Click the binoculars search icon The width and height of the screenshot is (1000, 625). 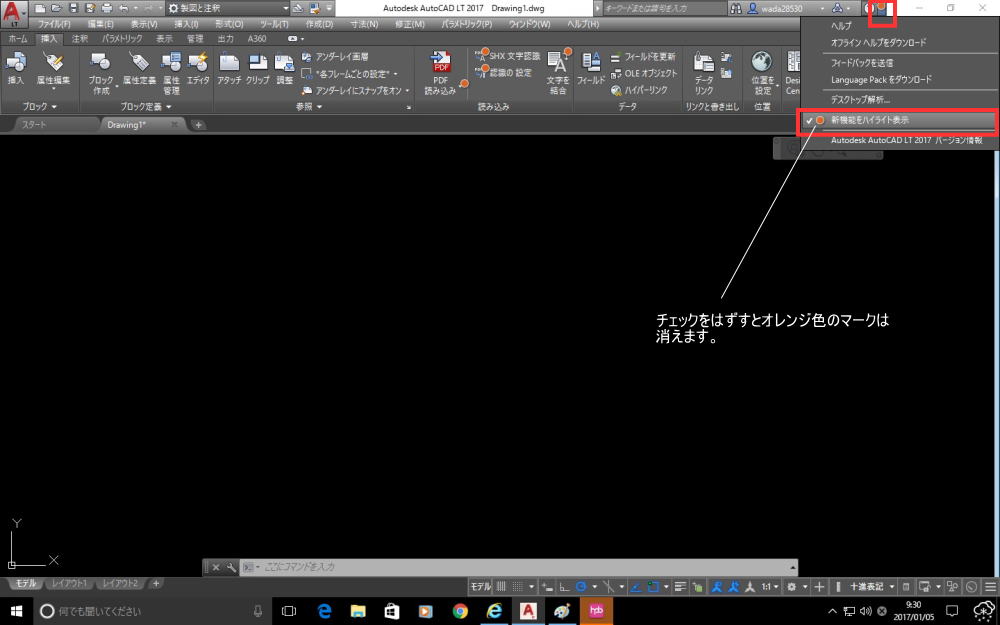[736, 8]
